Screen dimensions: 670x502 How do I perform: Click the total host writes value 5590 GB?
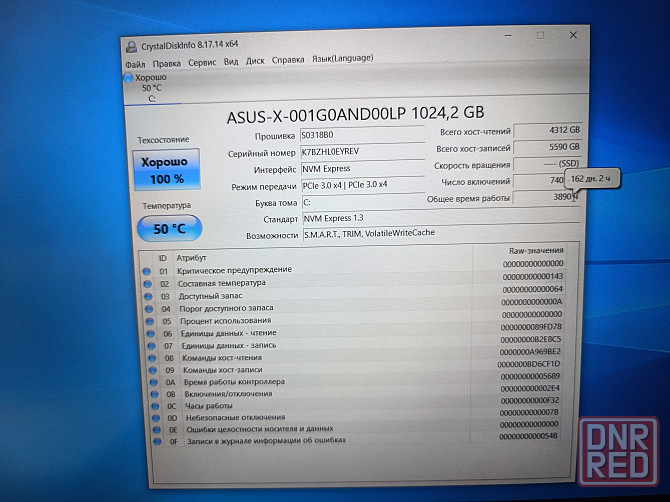point(548,147)
